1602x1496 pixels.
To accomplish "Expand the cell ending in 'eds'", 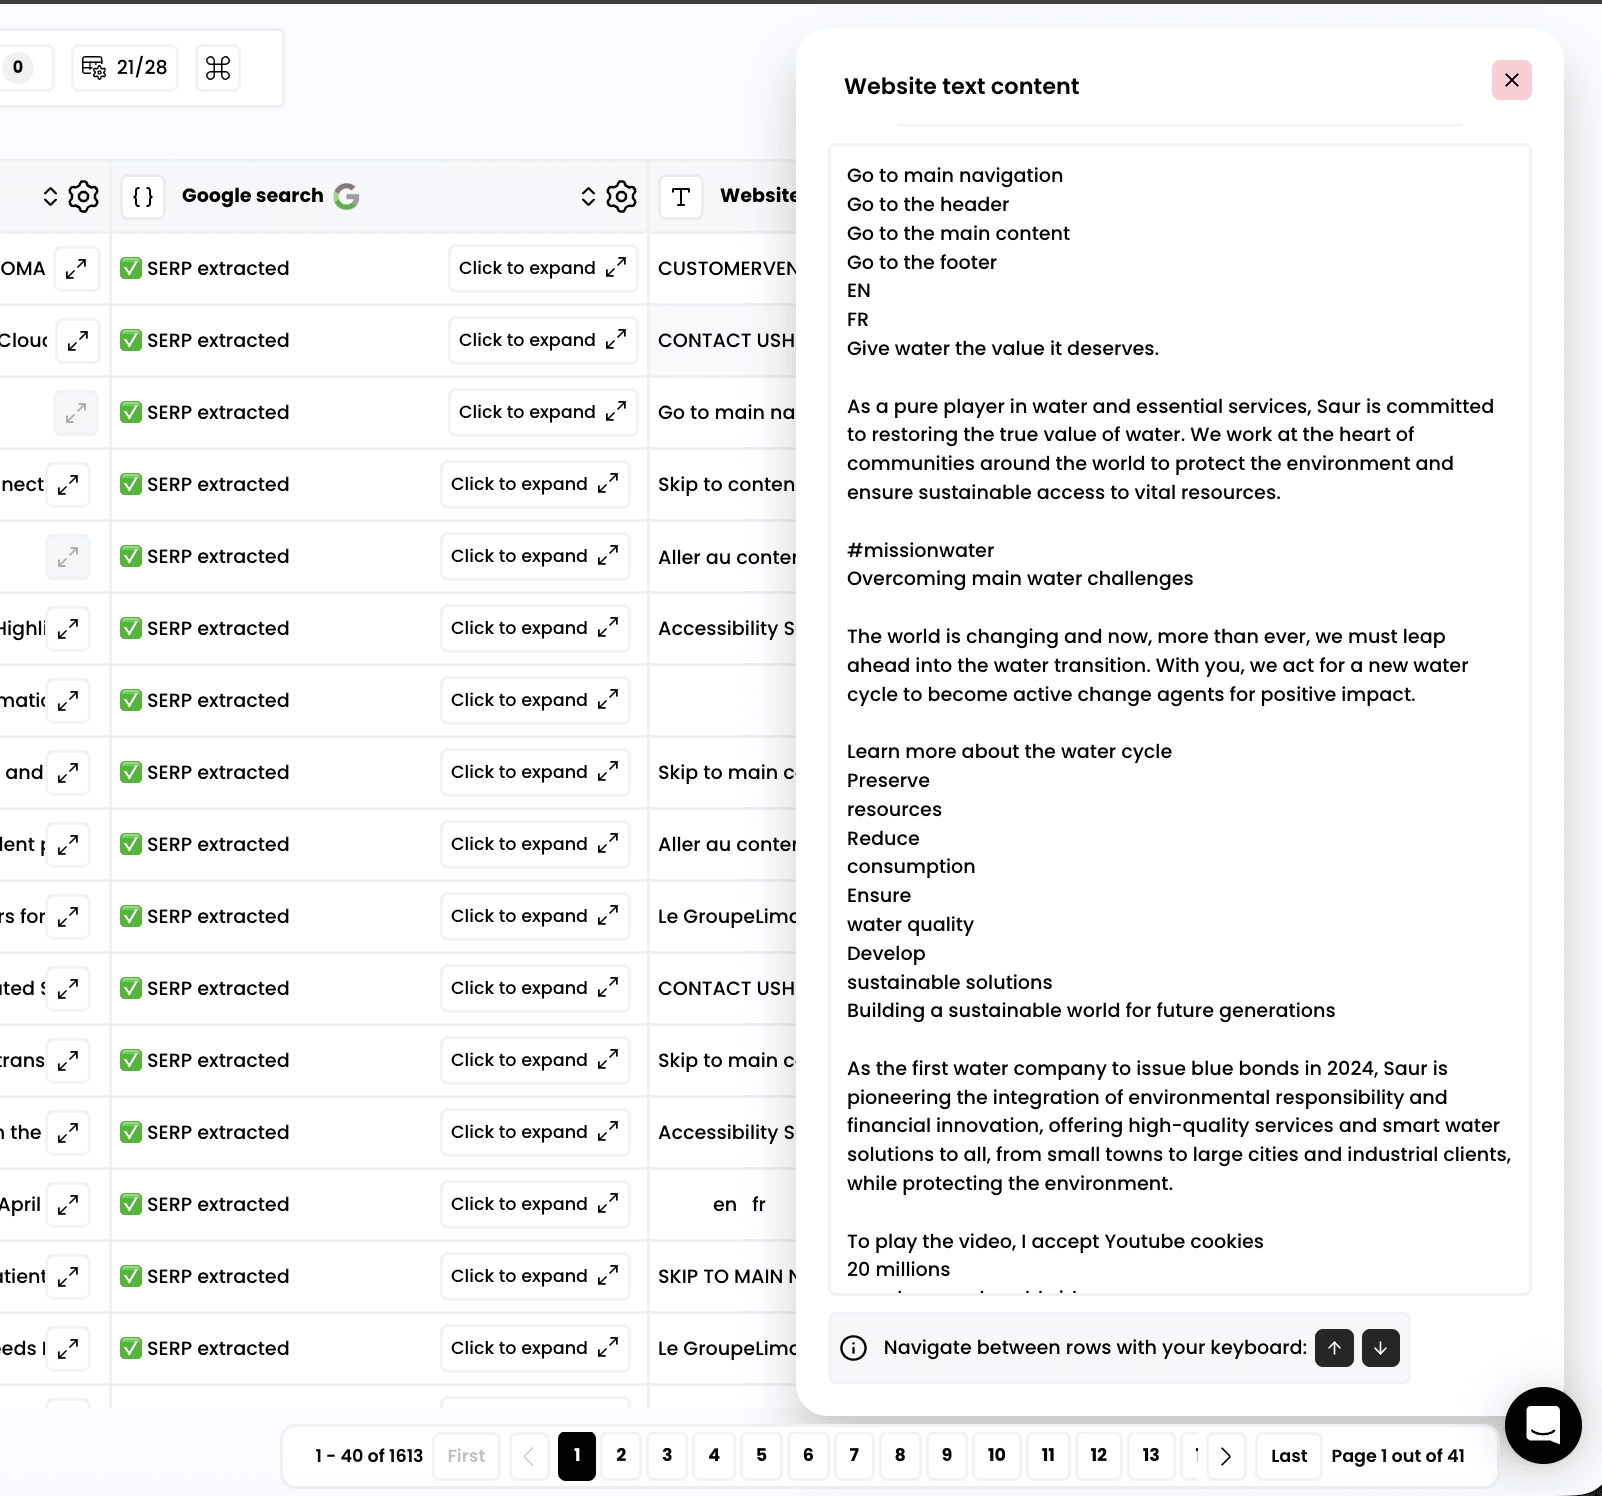I will click(x=68, y=1348).
